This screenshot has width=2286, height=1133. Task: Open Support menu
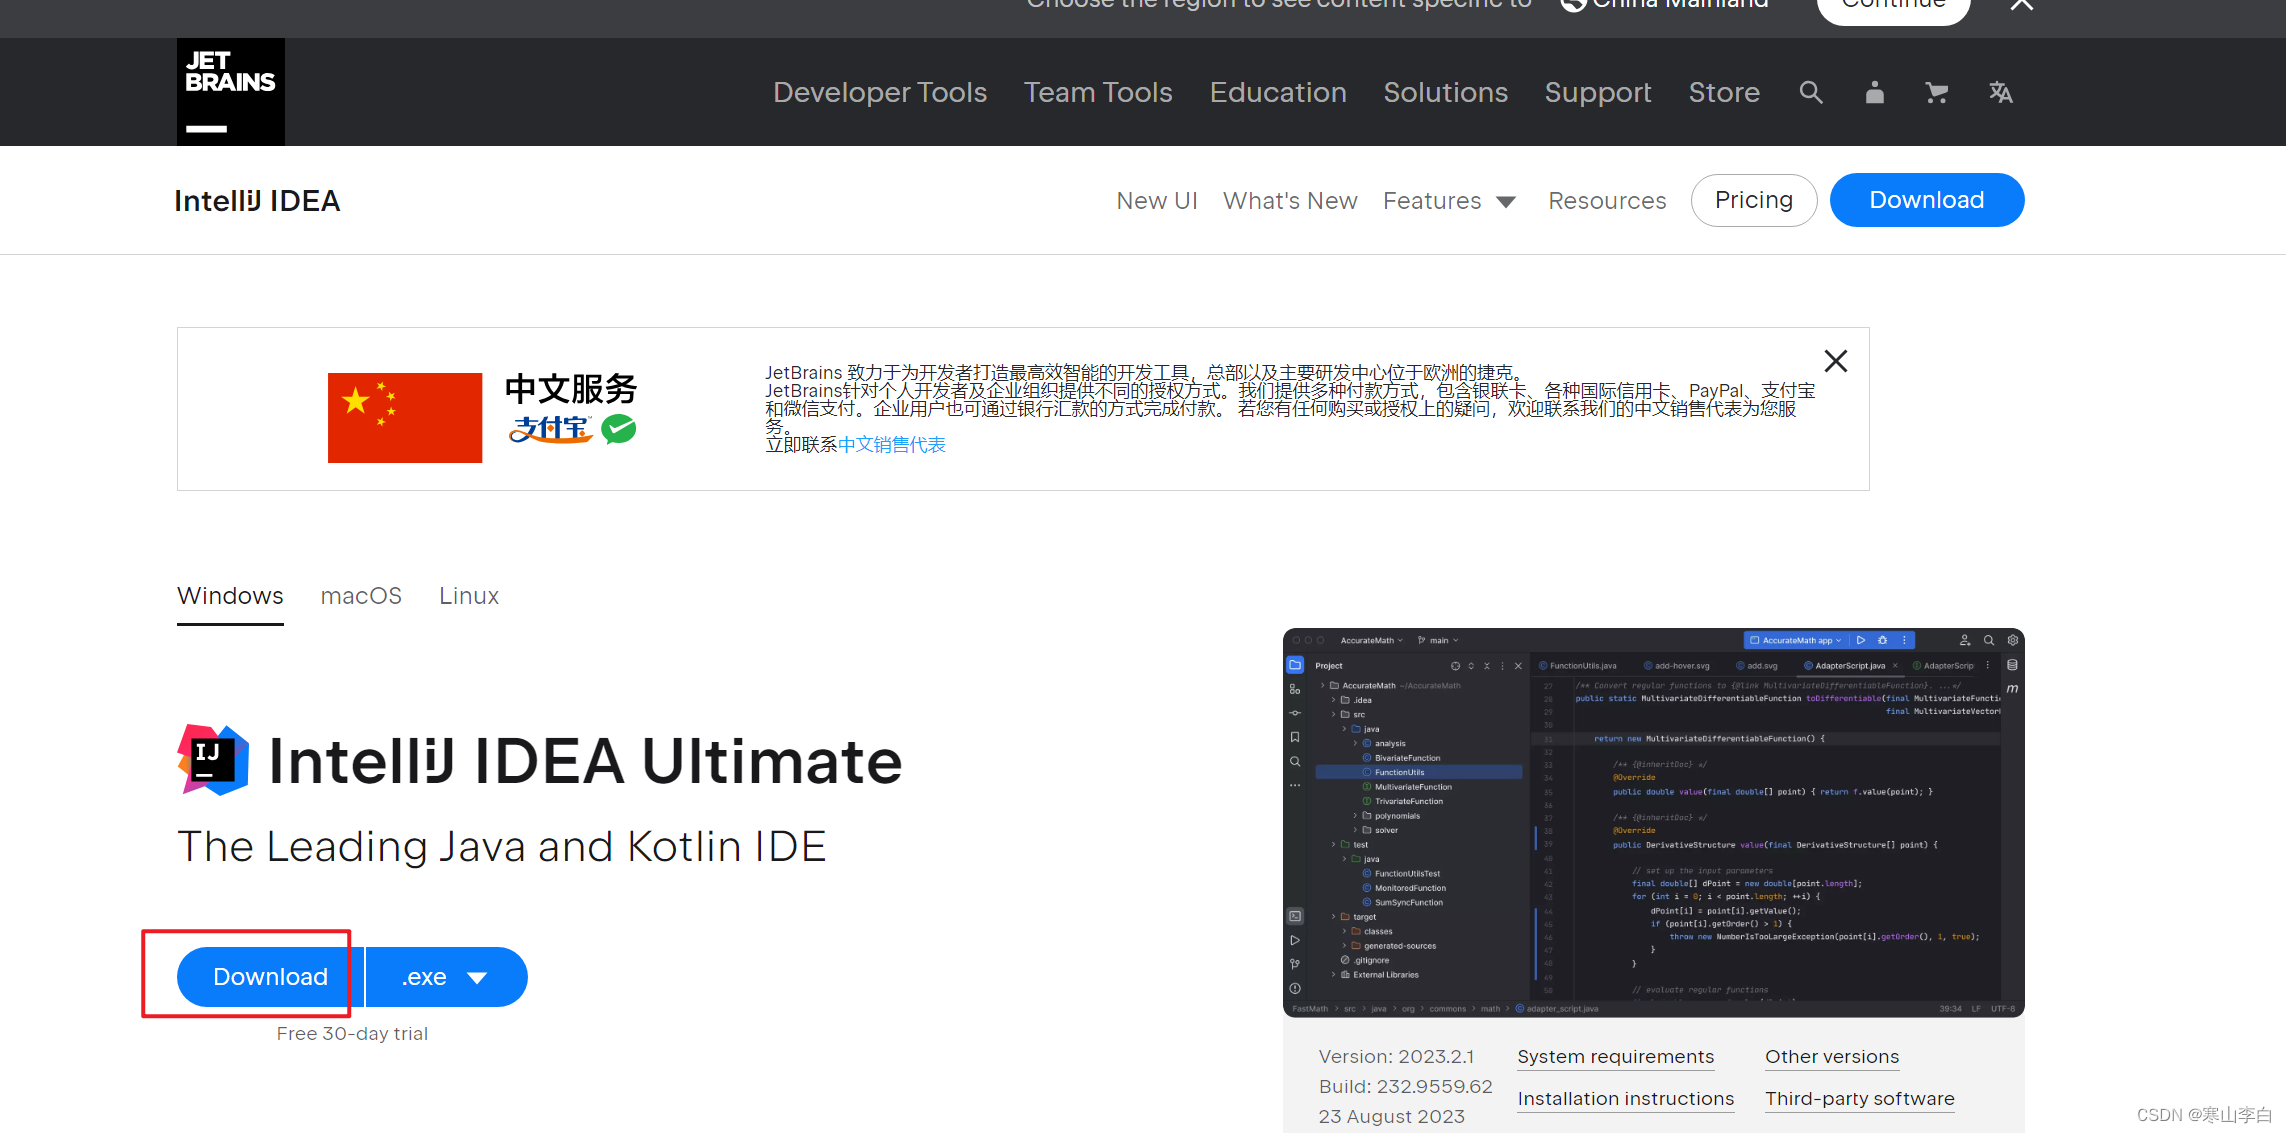pyautogui.click(x=1598, y=93)
